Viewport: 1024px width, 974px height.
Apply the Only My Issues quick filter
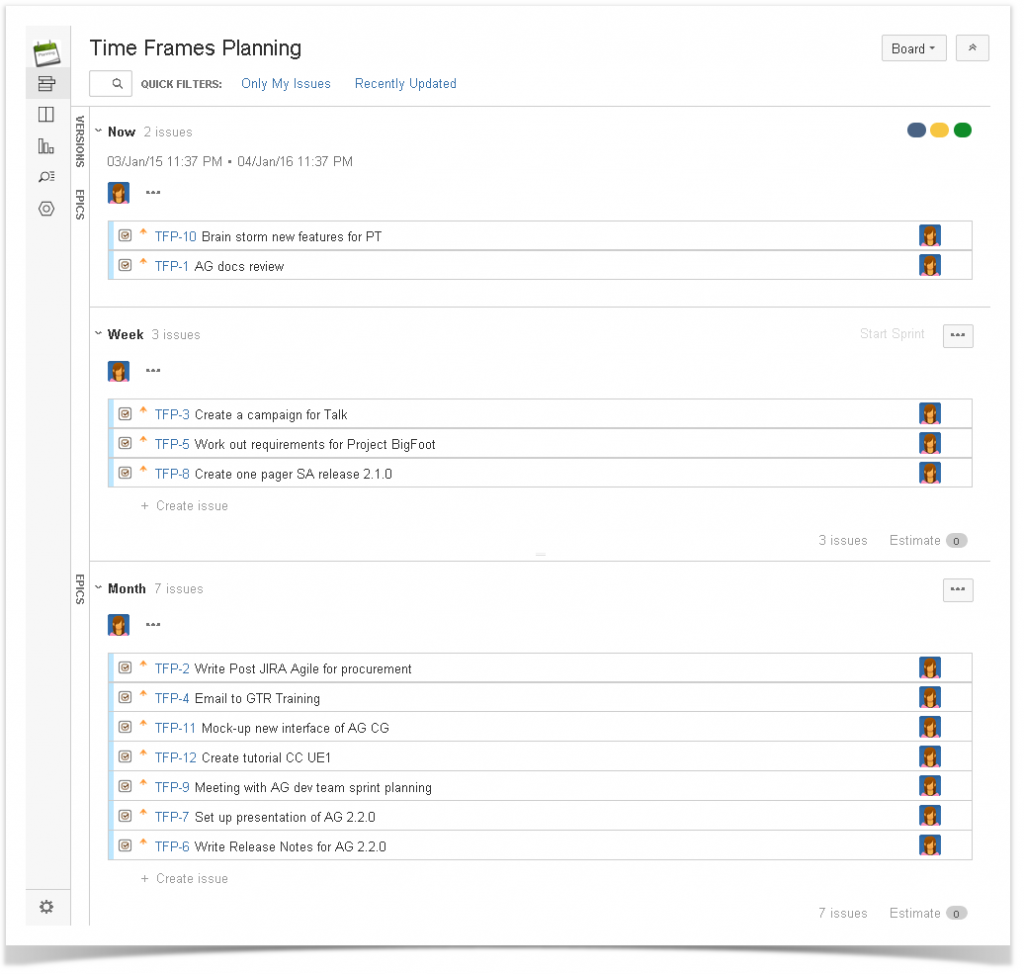coord(286,83)
